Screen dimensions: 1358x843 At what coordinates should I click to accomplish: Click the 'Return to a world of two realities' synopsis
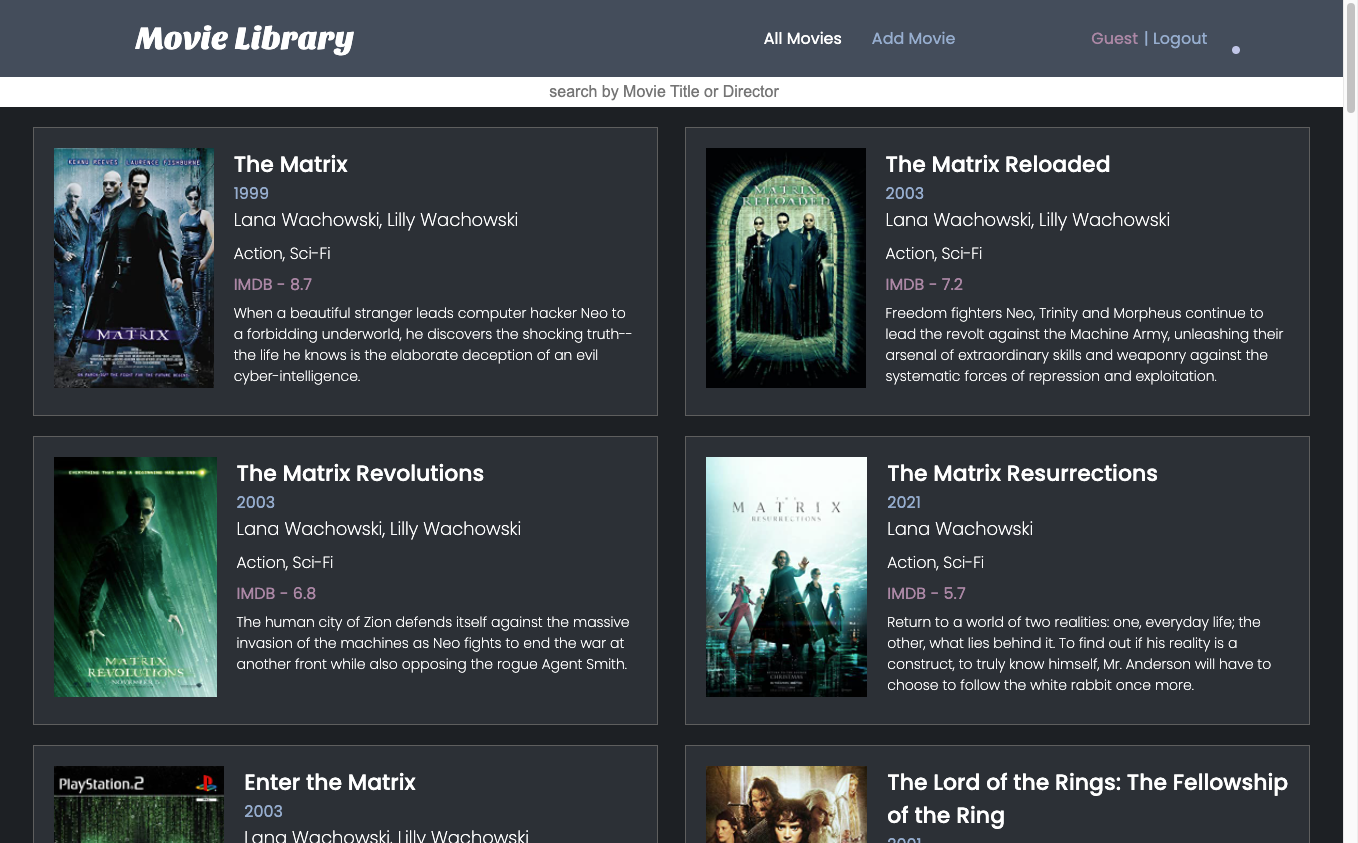(x=1079, y=654)
